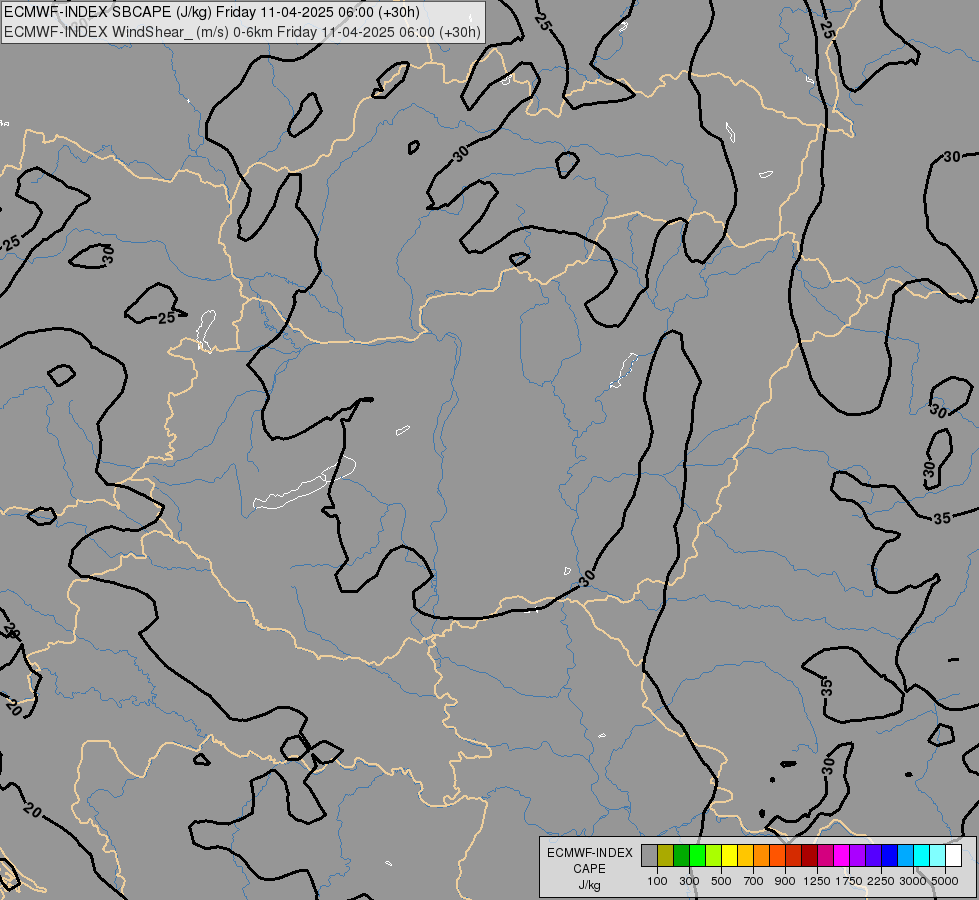Select the sky blue legend swatch

905,855
